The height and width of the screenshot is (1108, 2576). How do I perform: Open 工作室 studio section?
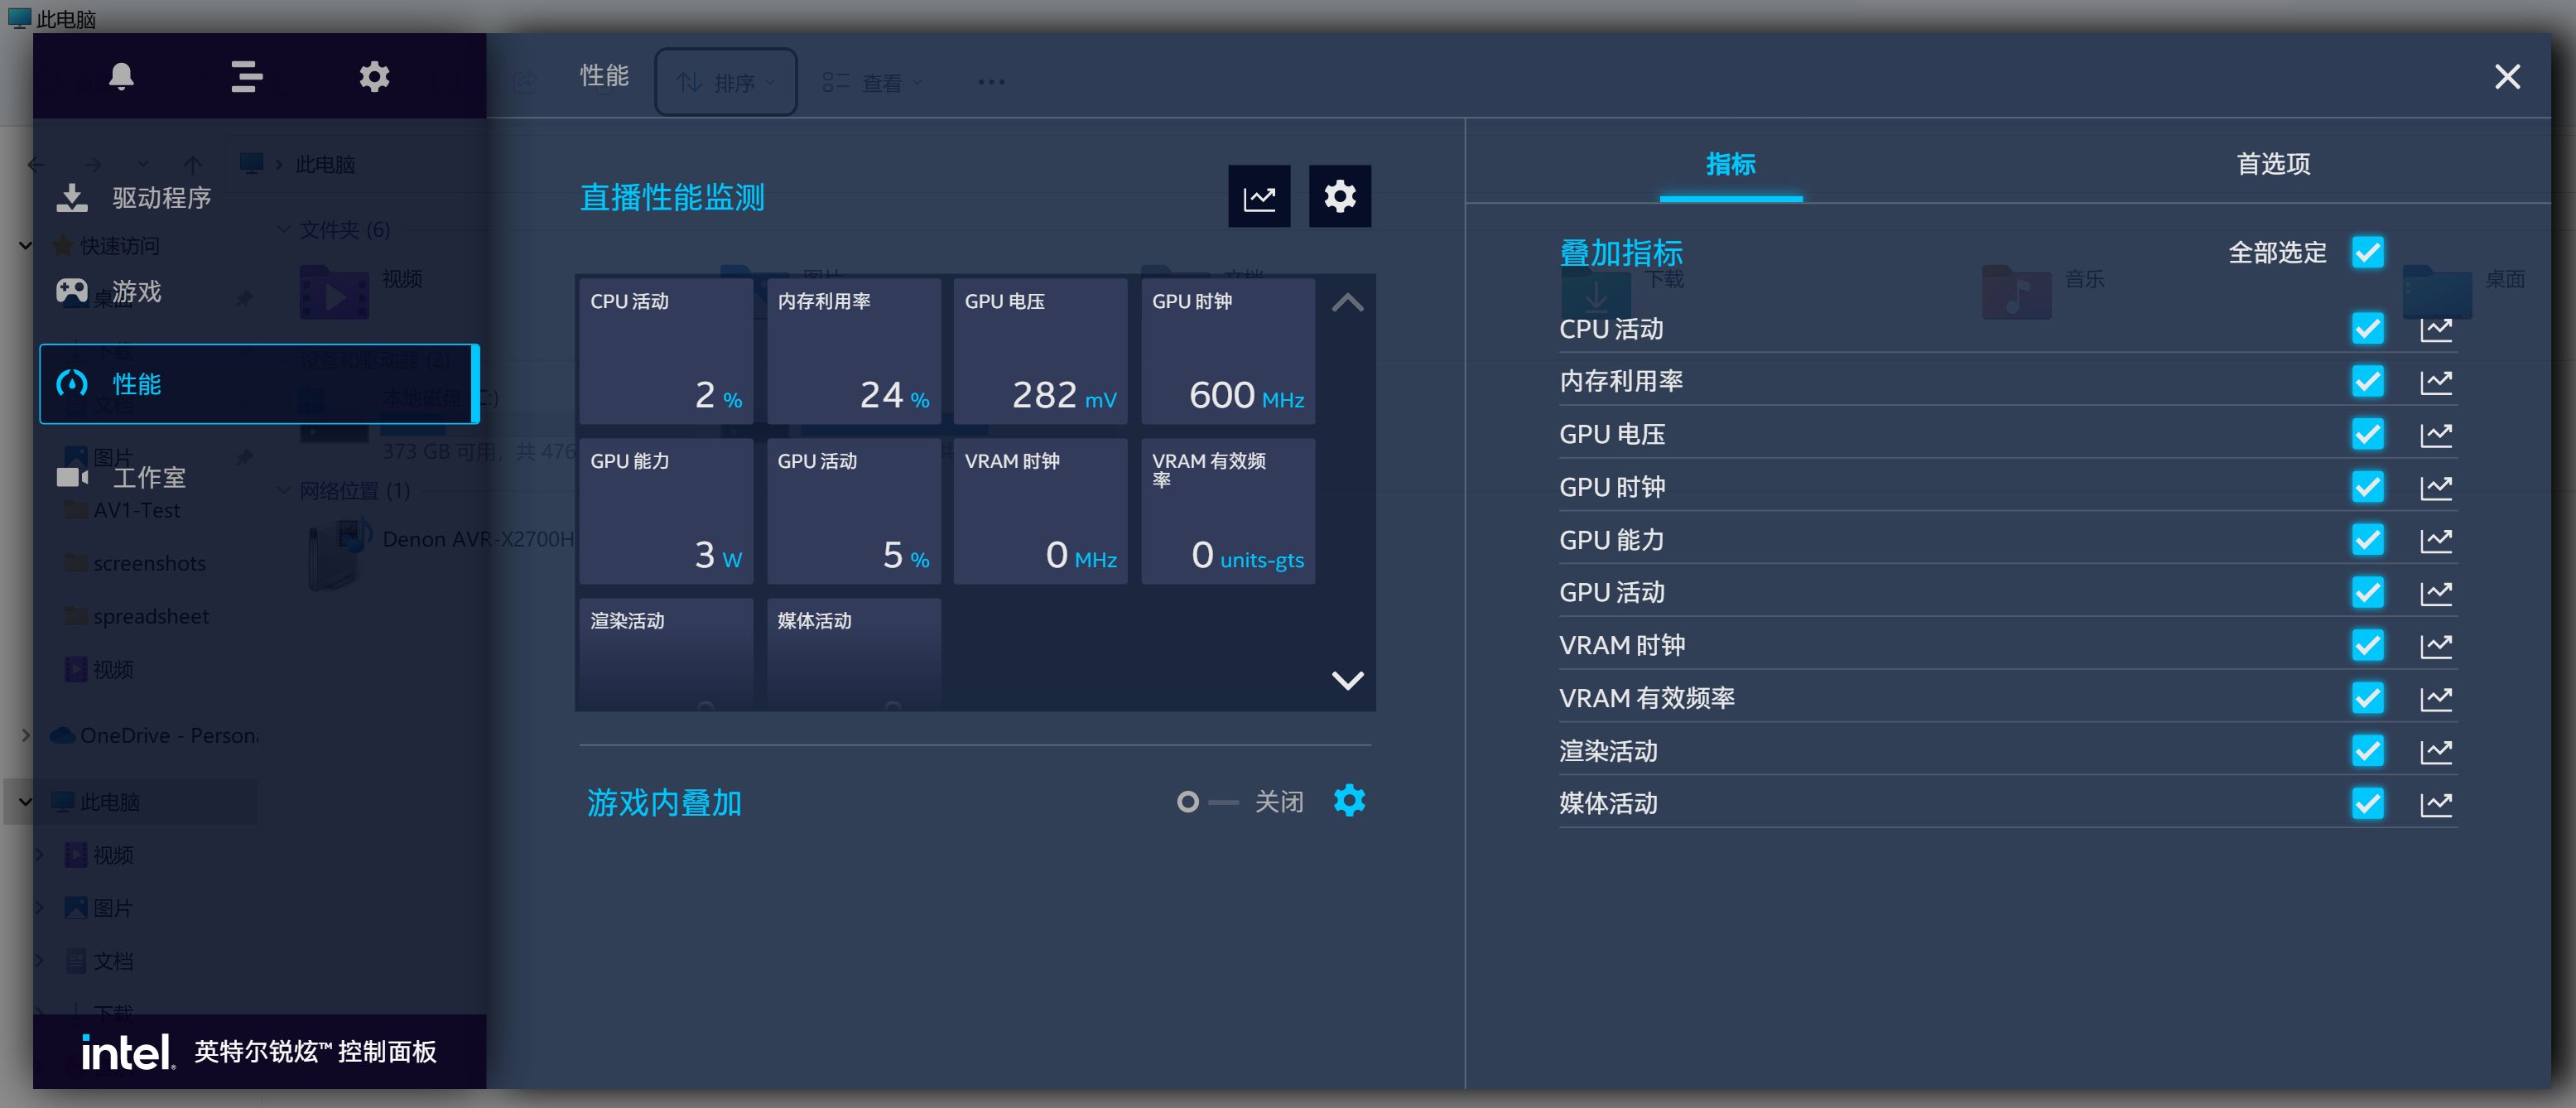click(x=122, y=477)
